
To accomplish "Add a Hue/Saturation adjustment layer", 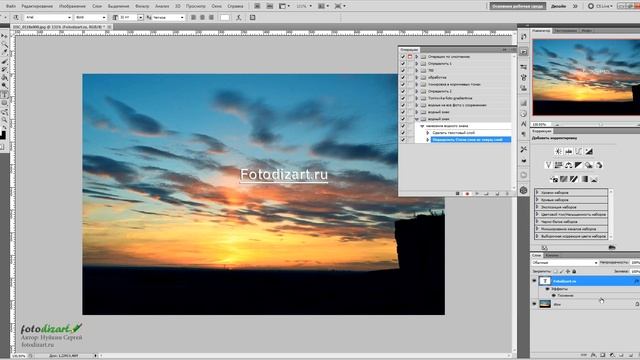I will (558, 165).
